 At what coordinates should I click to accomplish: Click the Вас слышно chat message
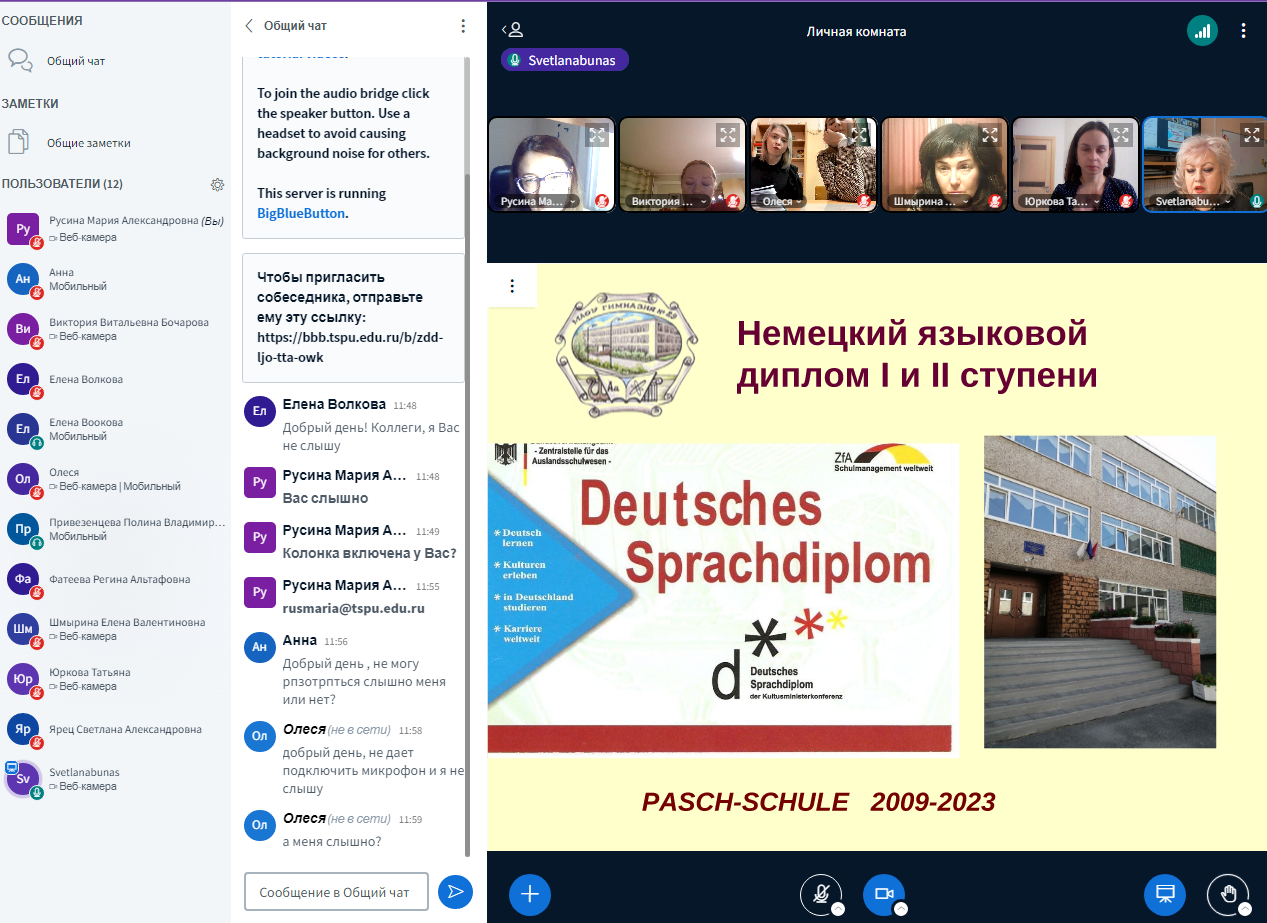[325, 498]
